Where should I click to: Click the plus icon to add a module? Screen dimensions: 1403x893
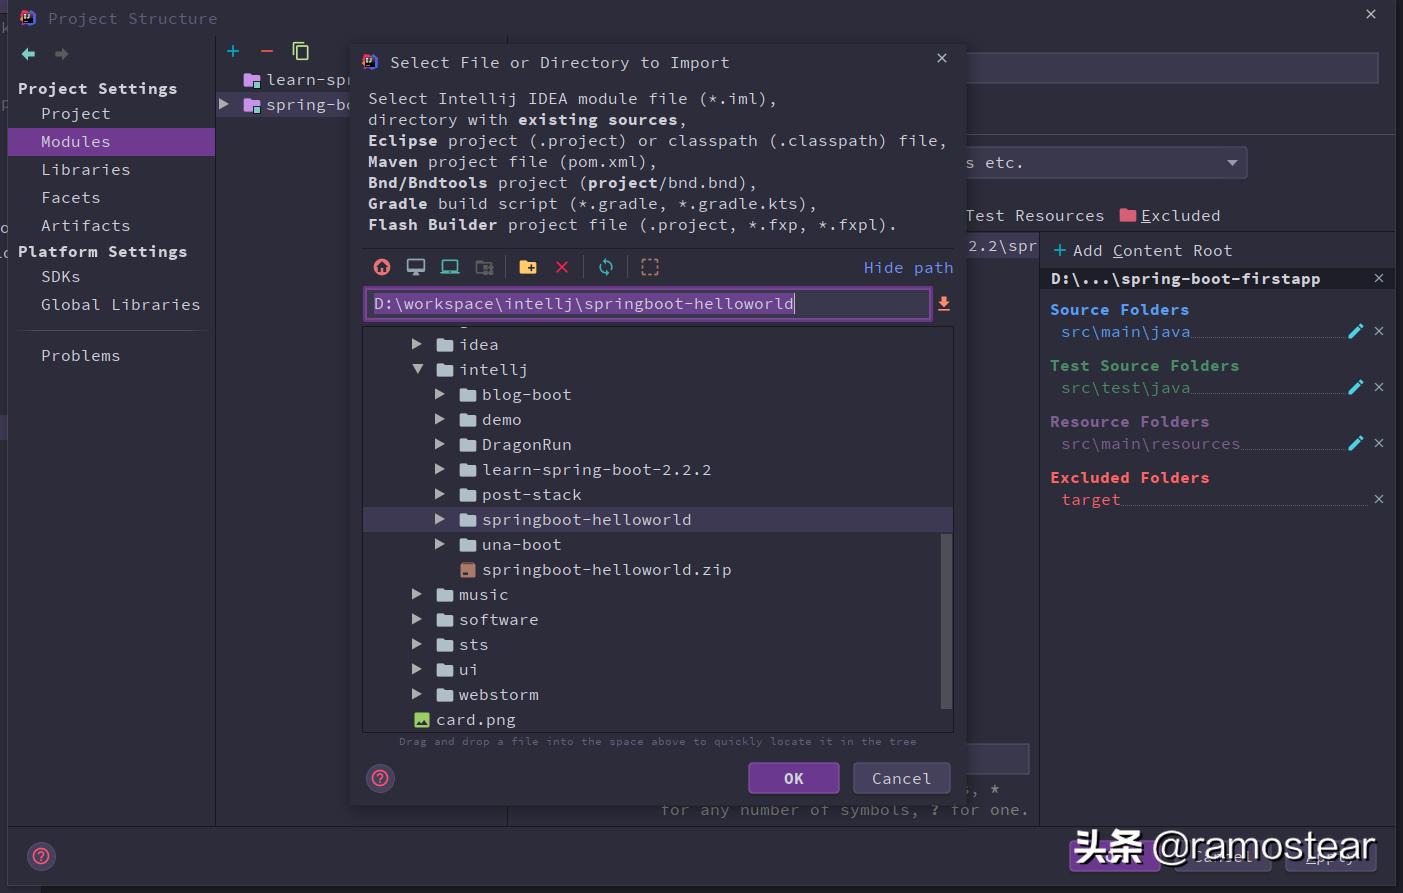click(233, 51)
